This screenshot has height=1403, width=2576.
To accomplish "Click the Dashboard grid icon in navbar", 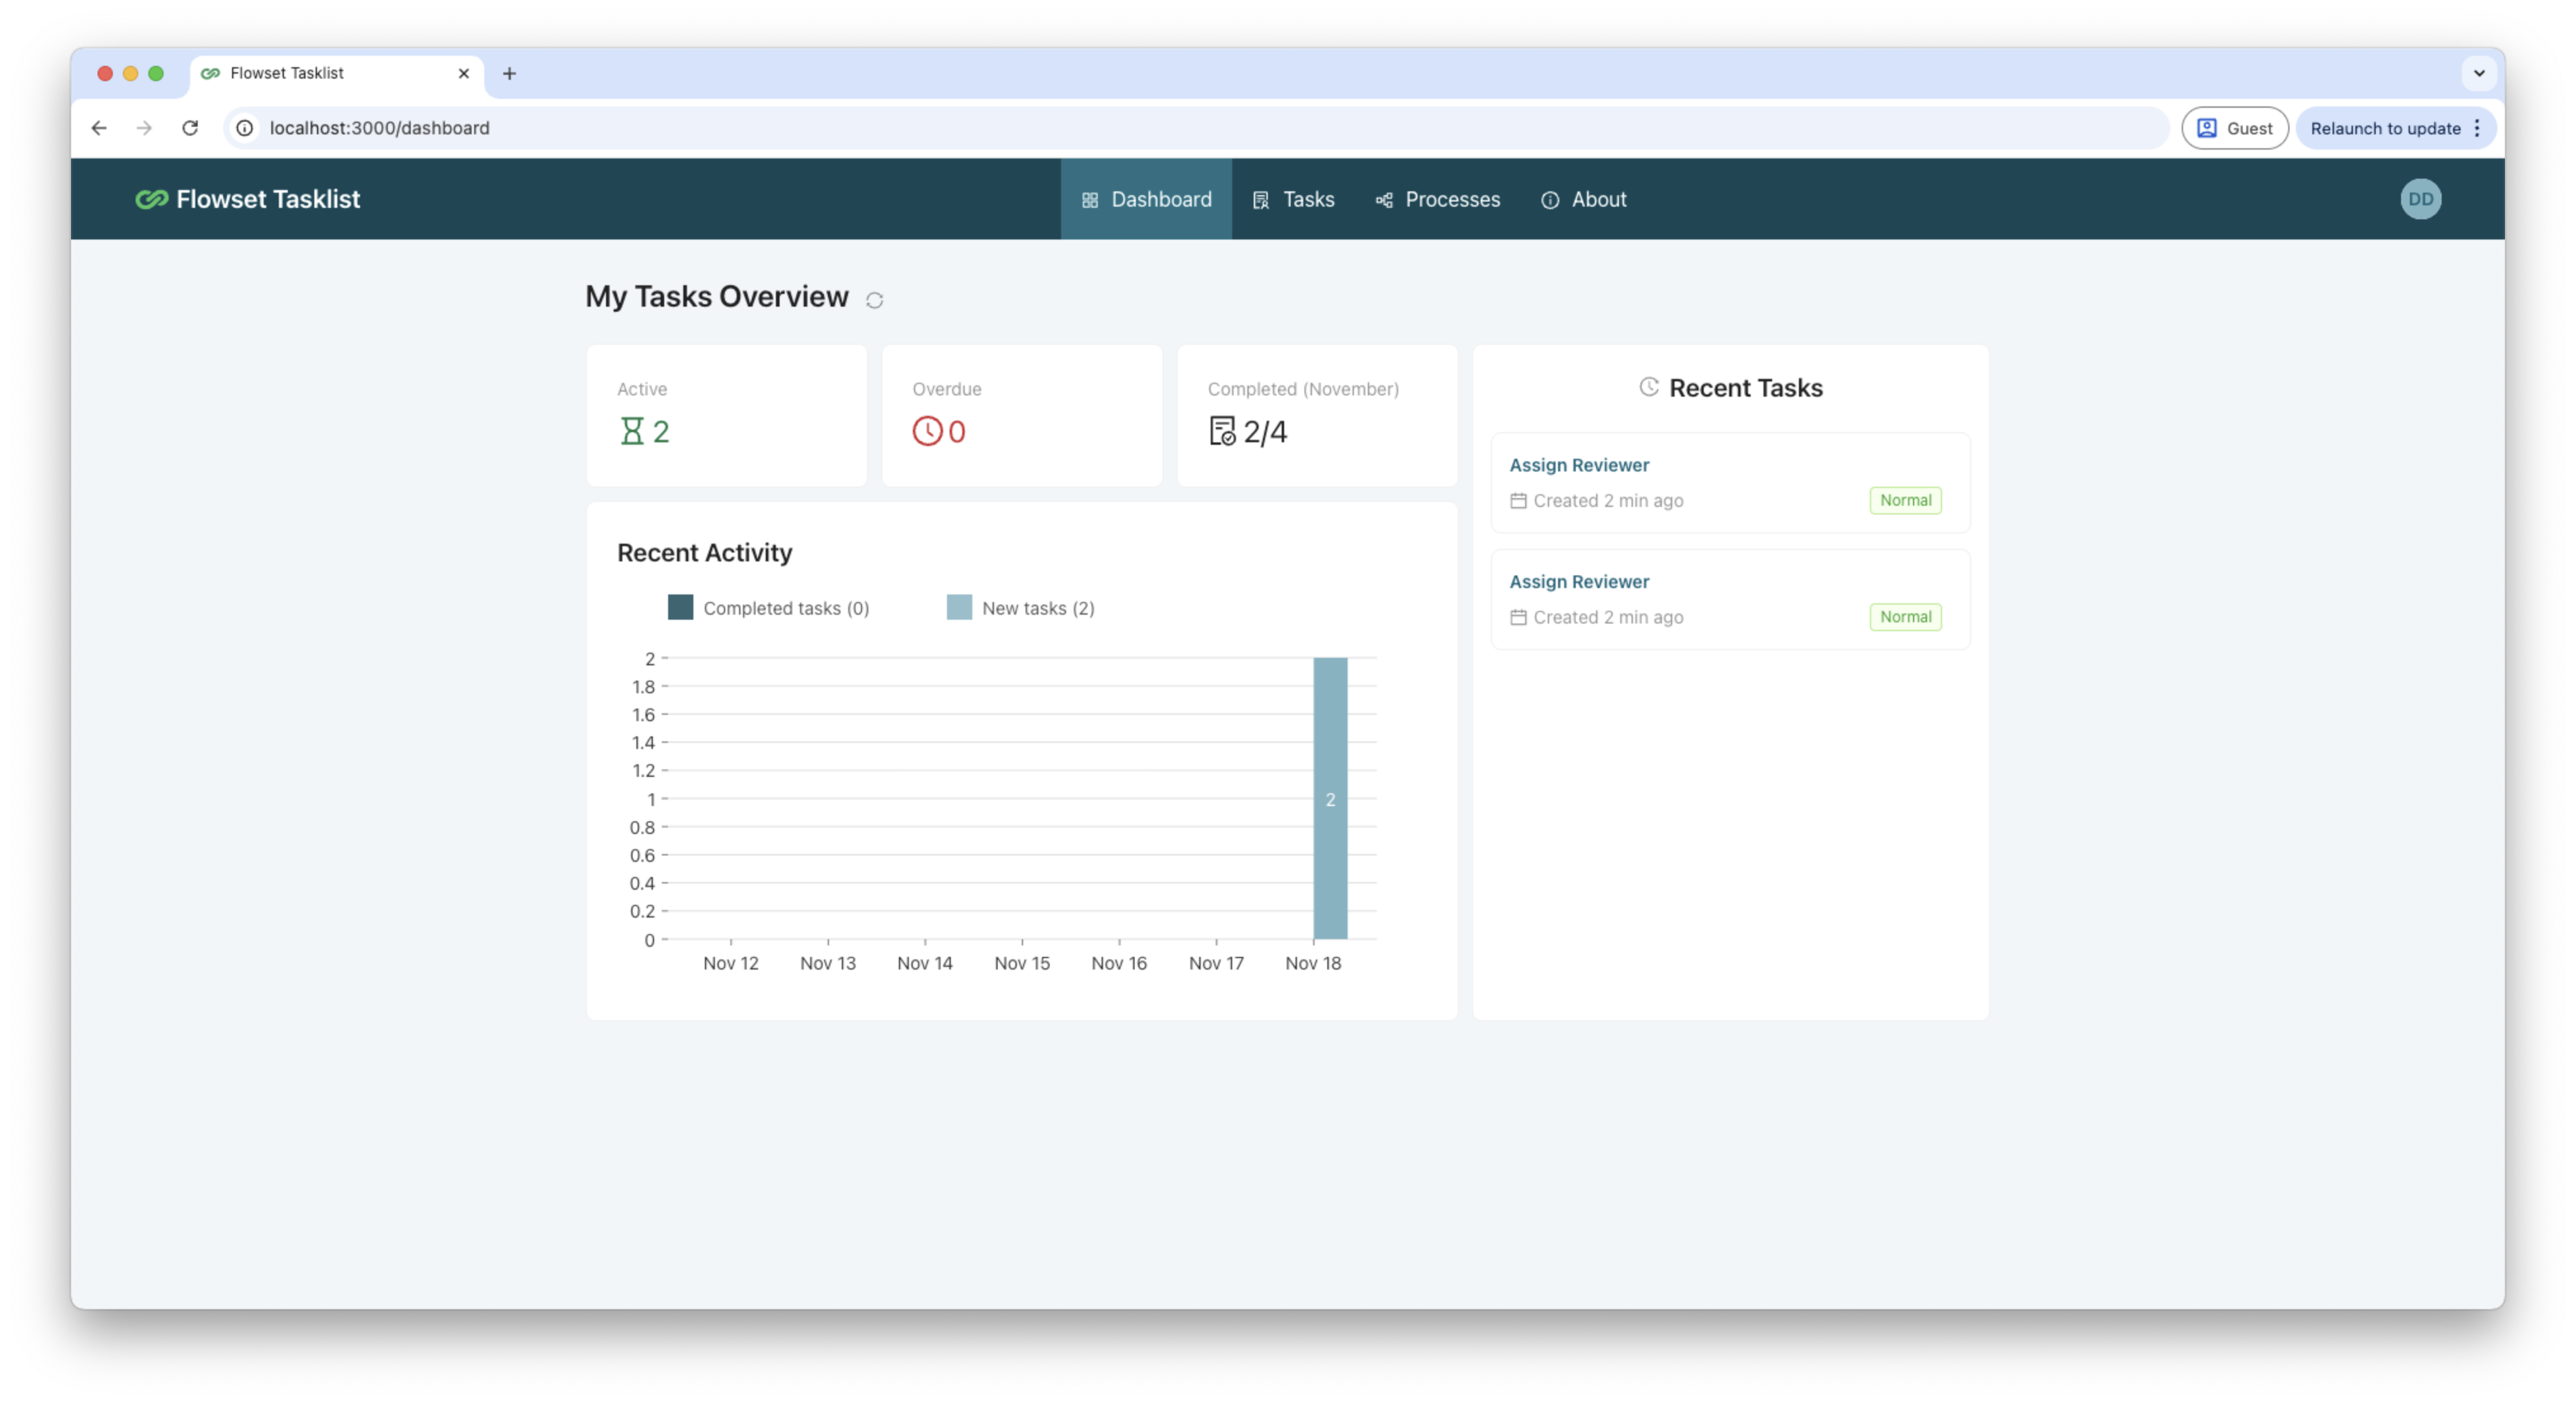I will click(x=1089, y=199).
